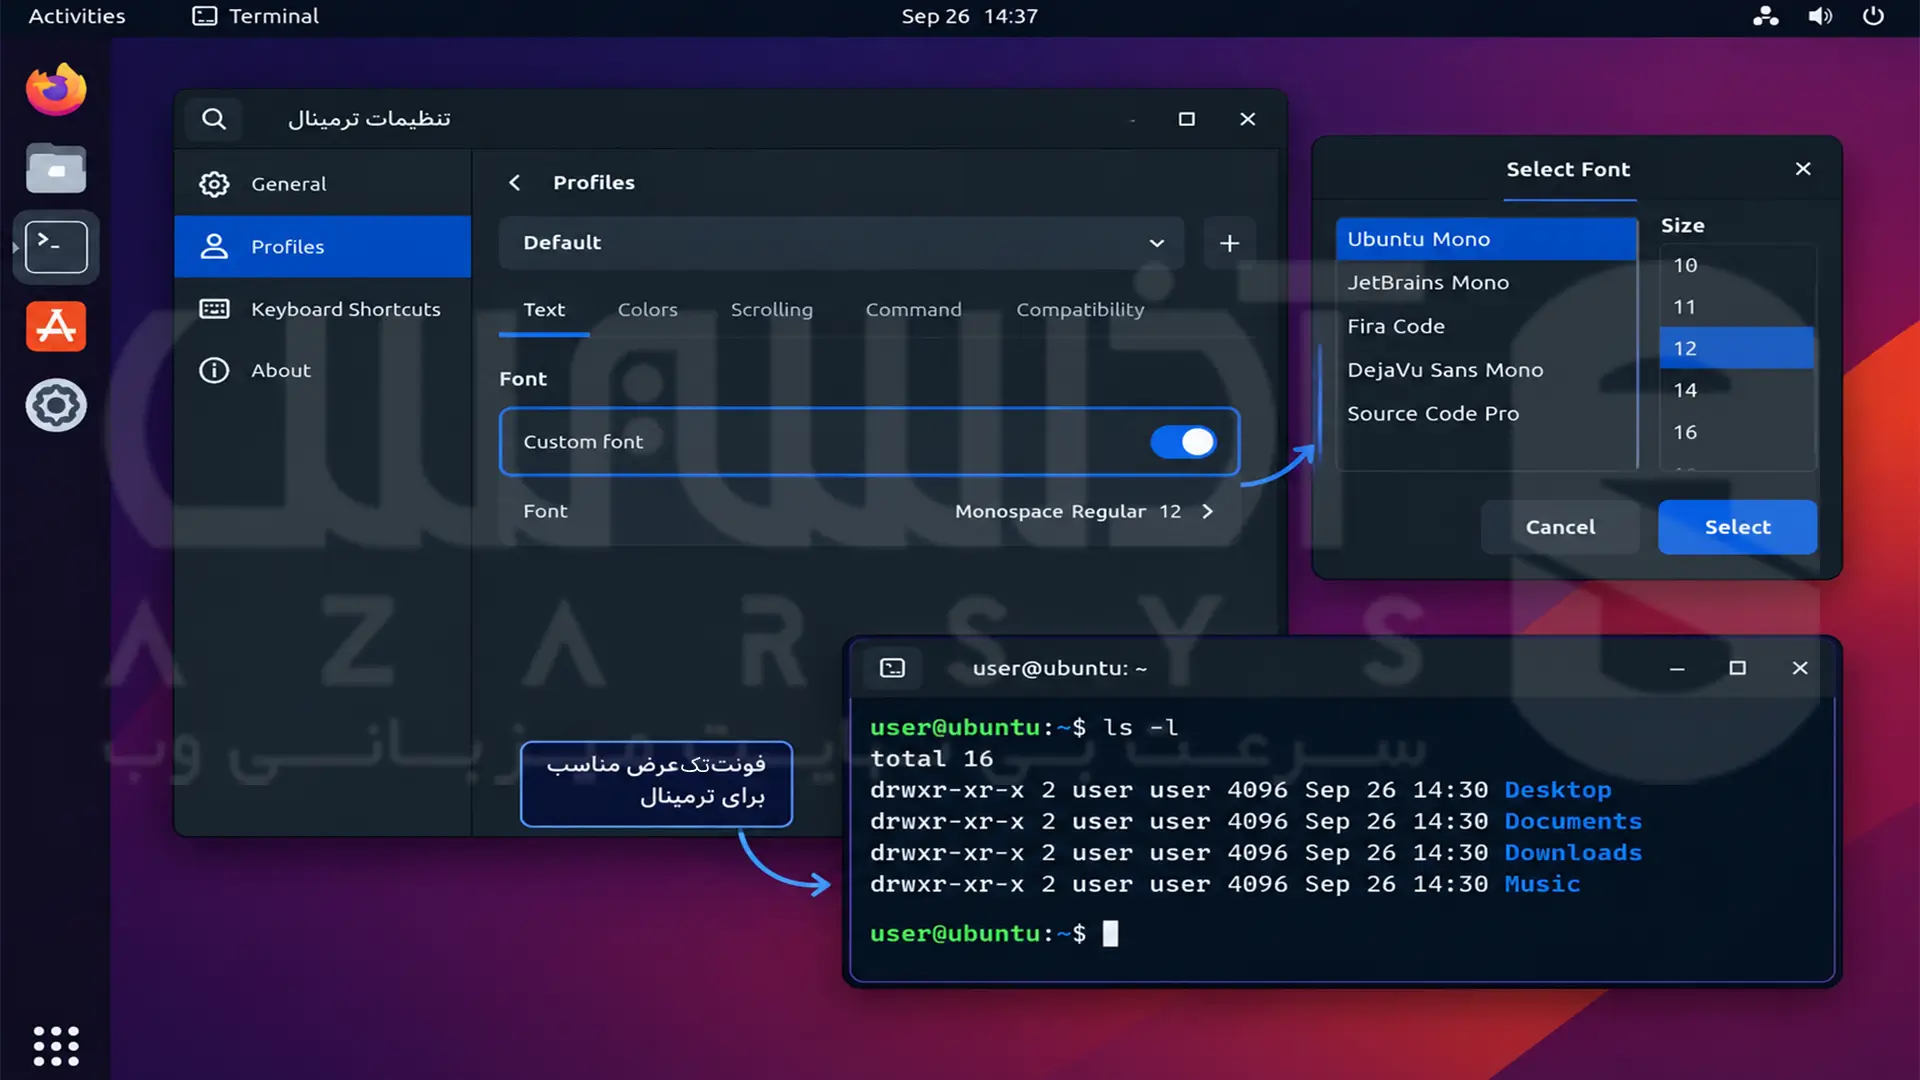
Task: Switch to the Text tab
Action: (x=544, y=310)
